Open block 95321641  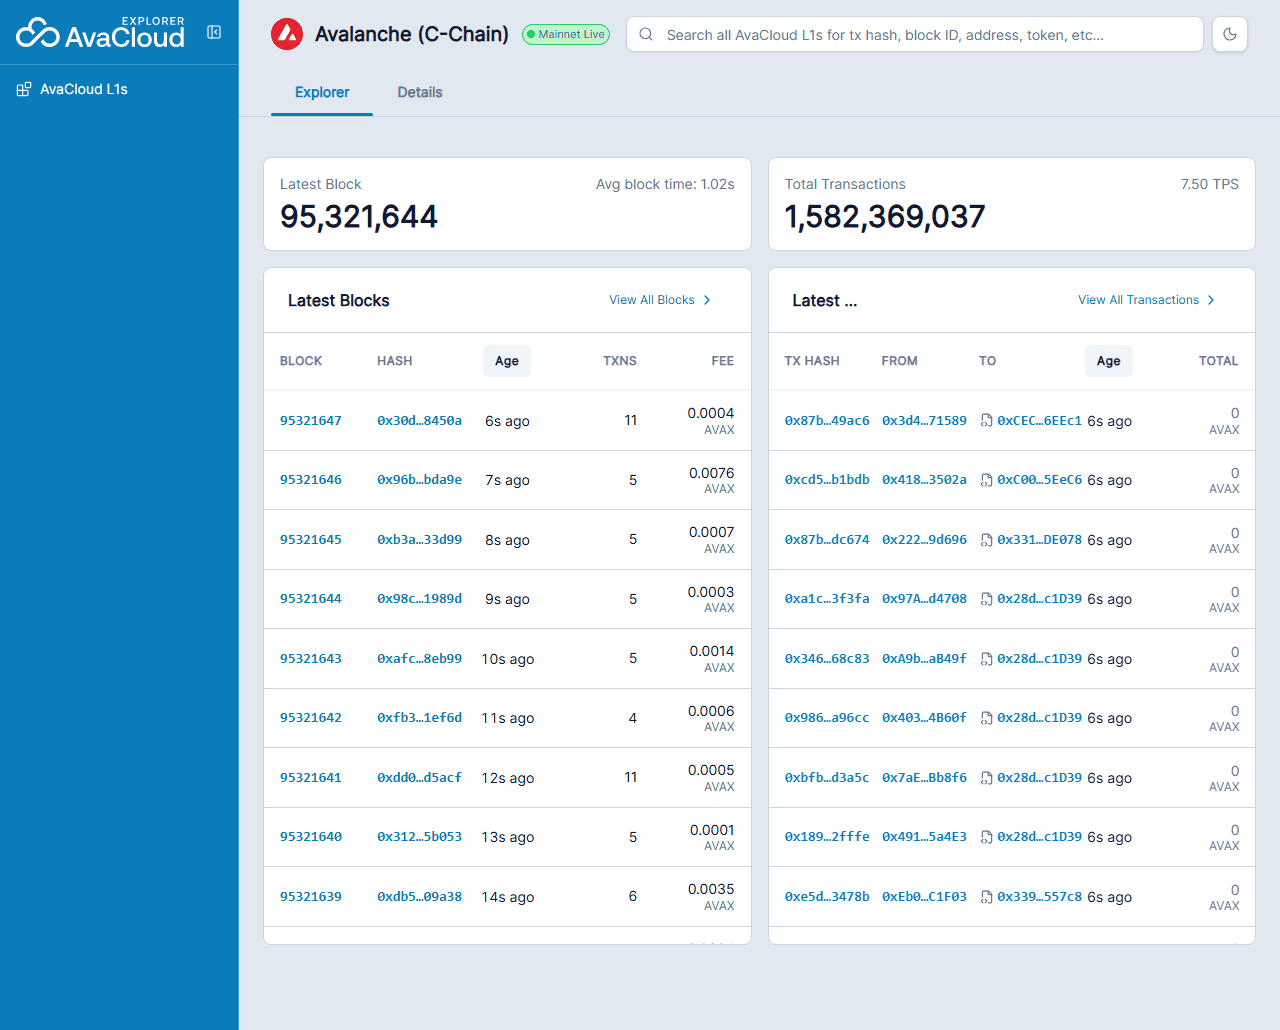pyautogui.click(x=311, y=778)
